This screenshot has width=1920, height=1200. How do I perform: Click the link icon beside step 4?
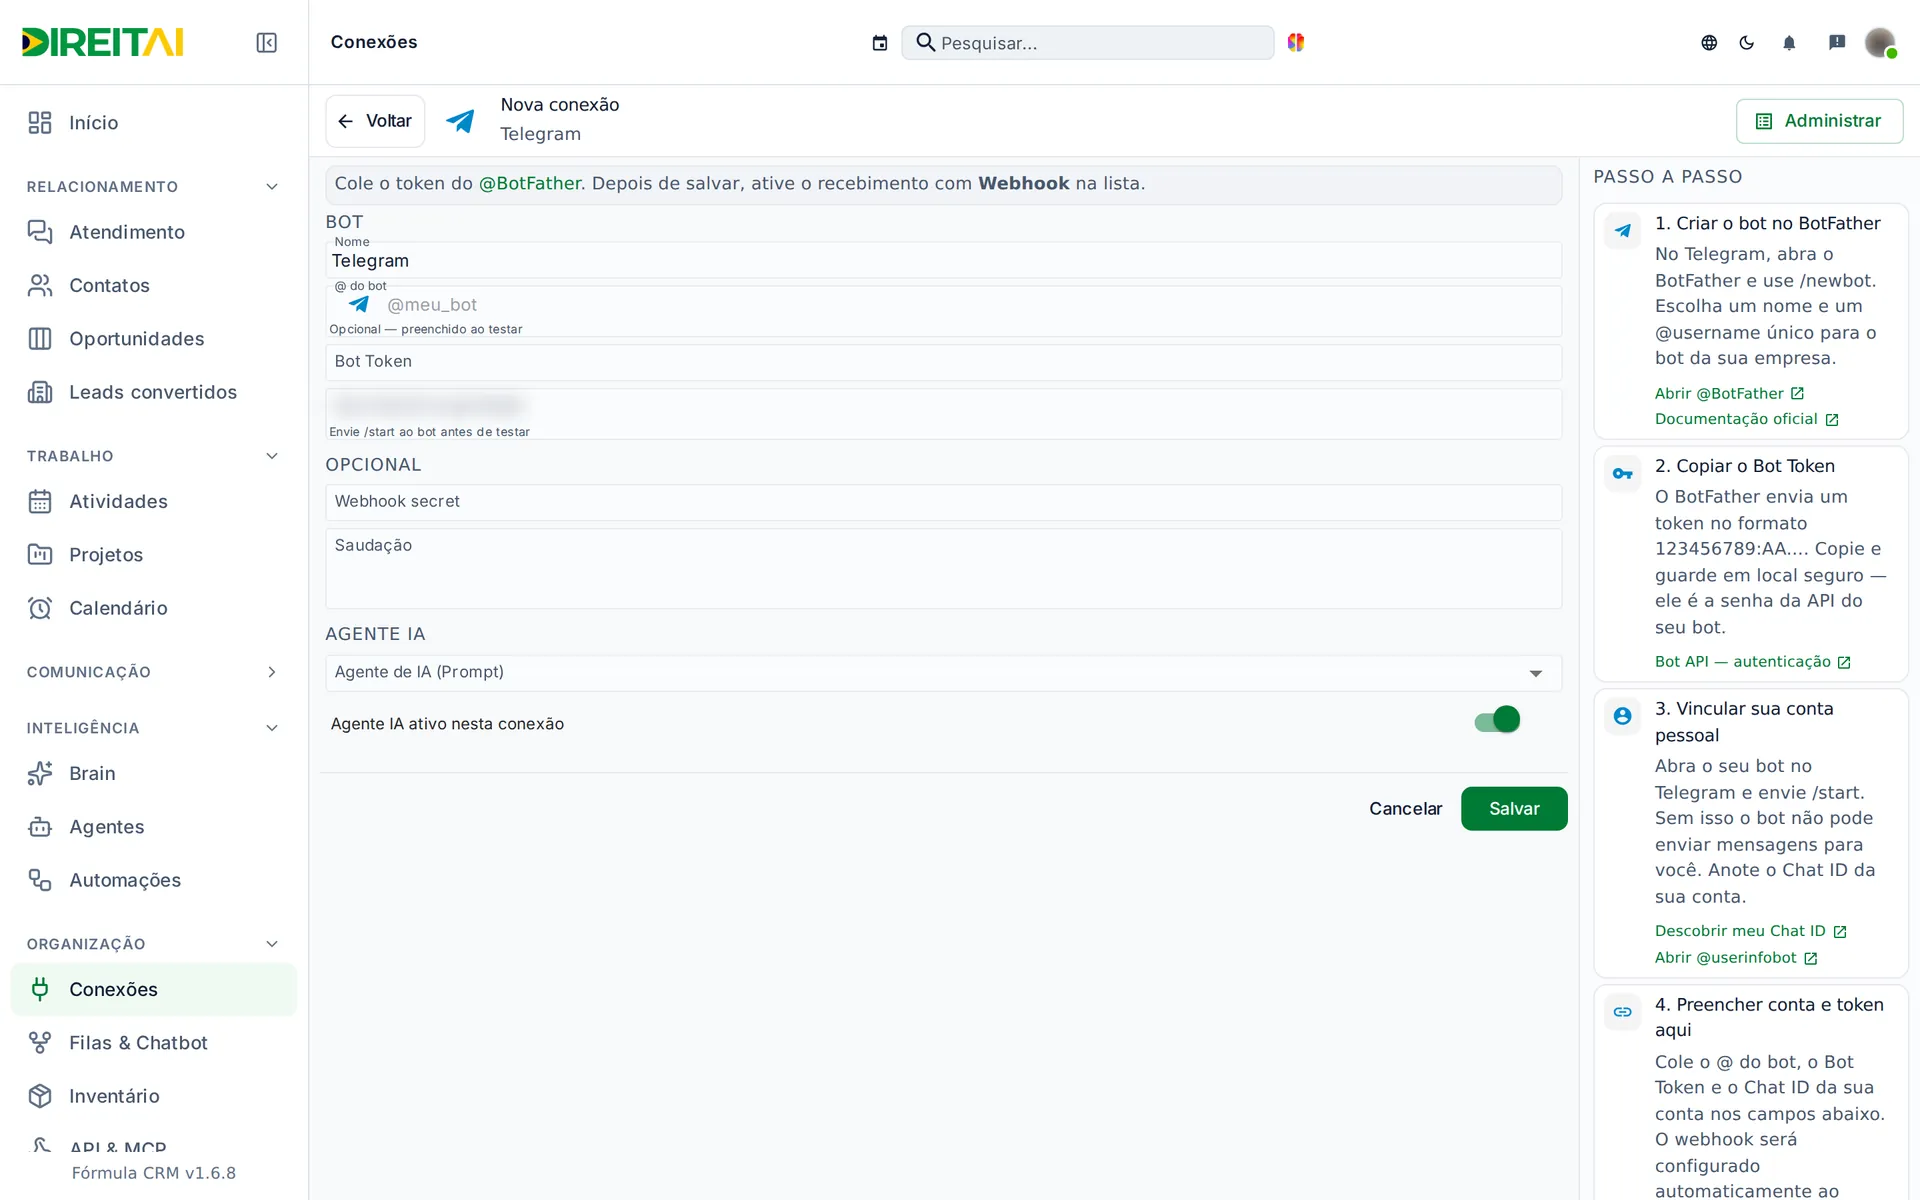1622,1012
